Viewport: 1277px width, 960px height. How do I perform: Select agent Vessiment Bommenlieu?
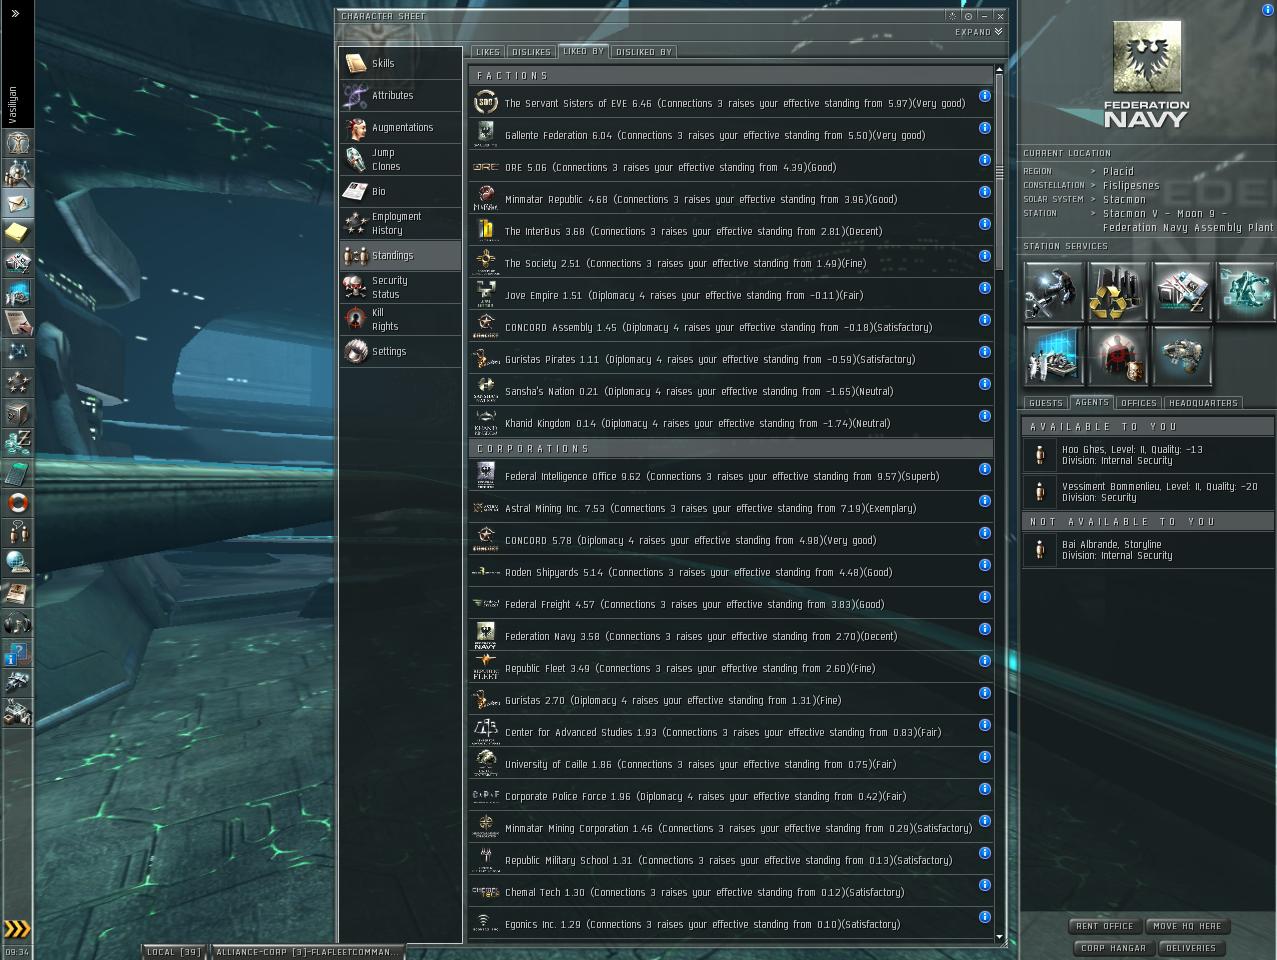pos(1148,491)
